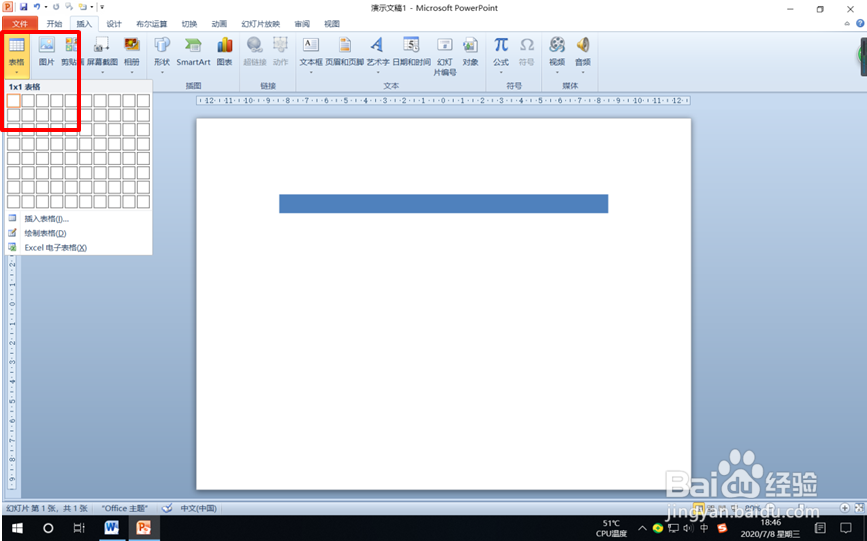Click the 艺术字 (WordArt) icon

click(x=378, y=46)
